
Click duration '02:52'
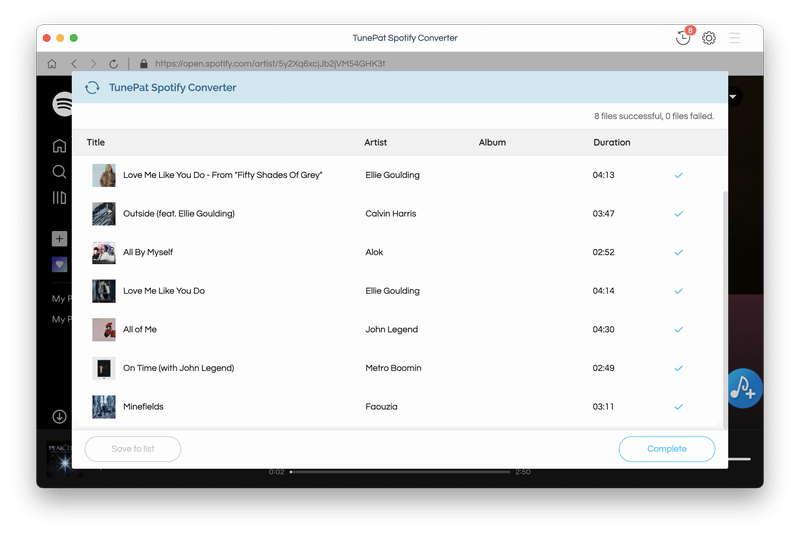point(603,252)
